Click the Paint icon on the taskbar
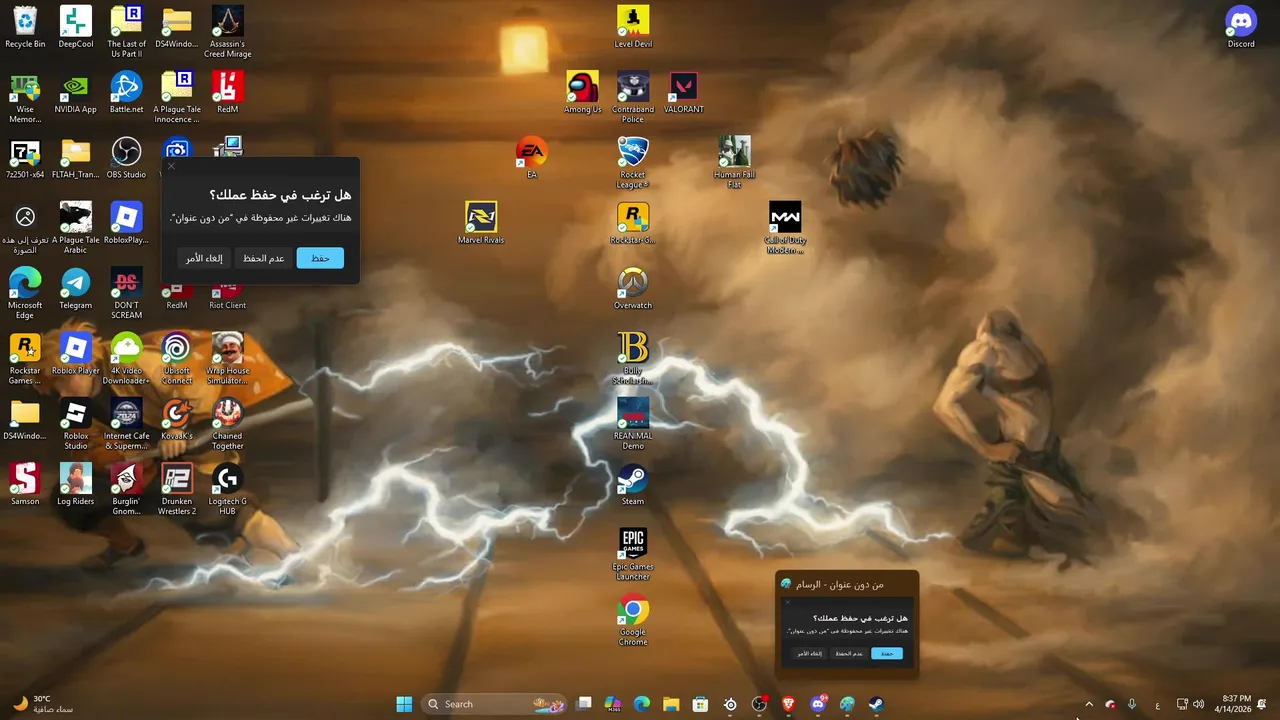 (847, 704)
